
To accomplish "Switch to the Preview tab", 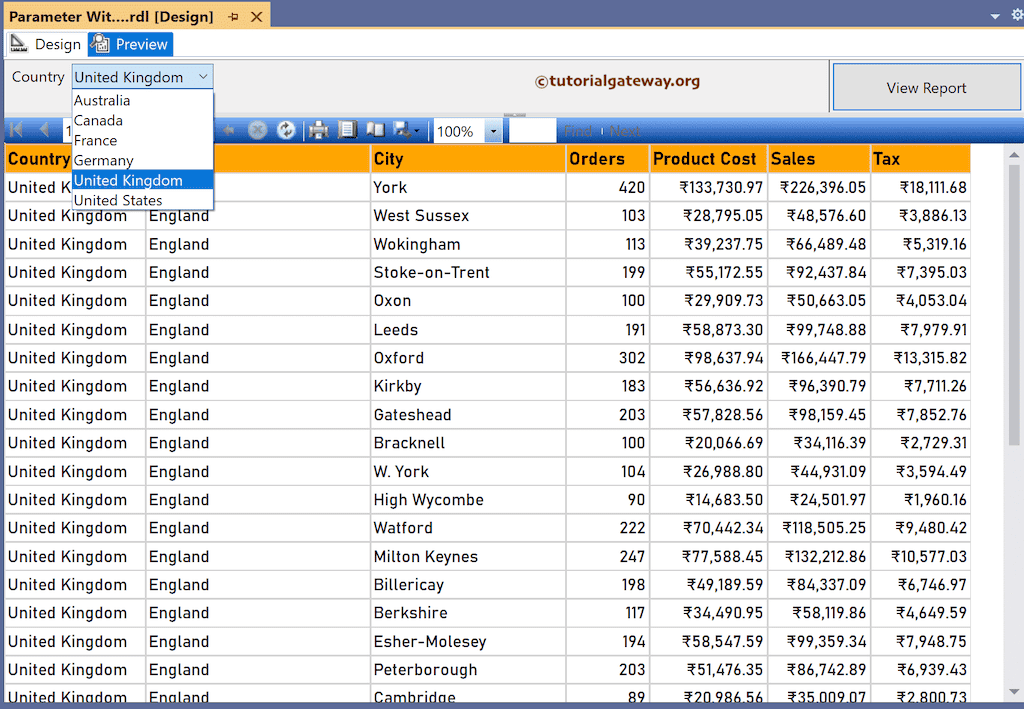I will [130, 44].
